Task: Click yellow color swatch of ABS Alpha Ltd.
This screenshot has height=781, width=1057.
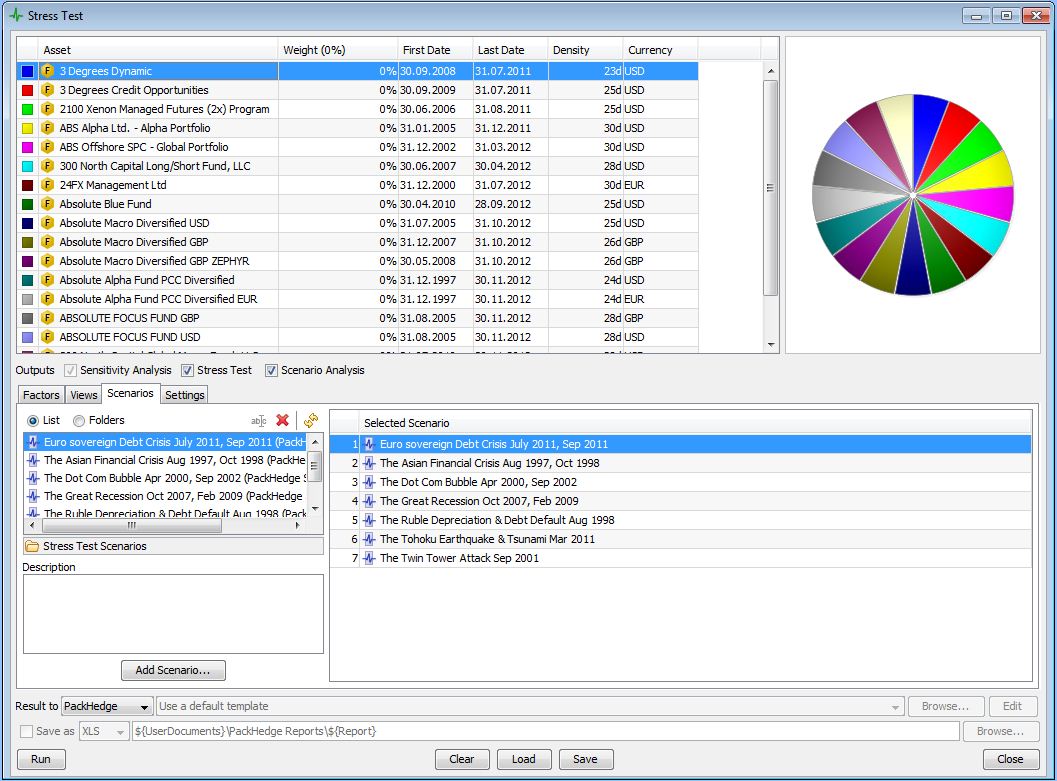Action: coord(28,127)
